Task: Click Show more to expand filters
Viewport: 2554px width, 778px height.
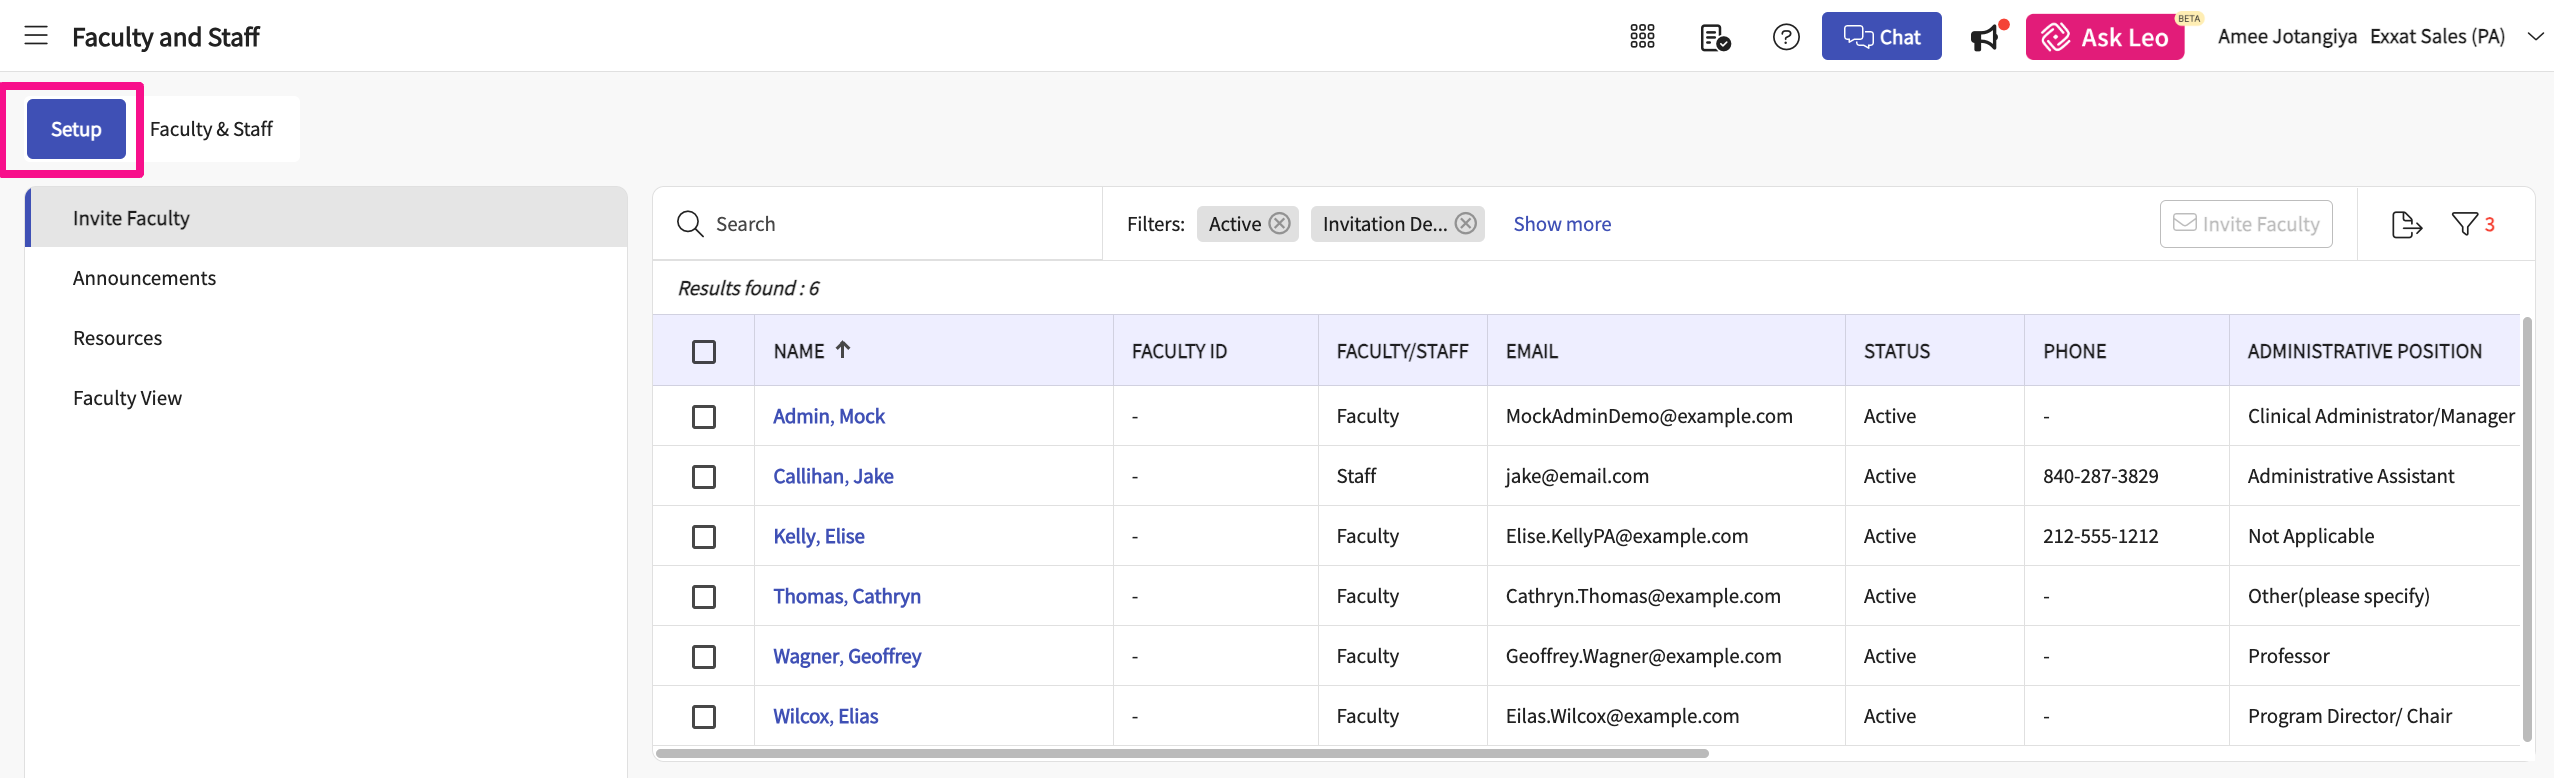Action: pos(1561,224)
